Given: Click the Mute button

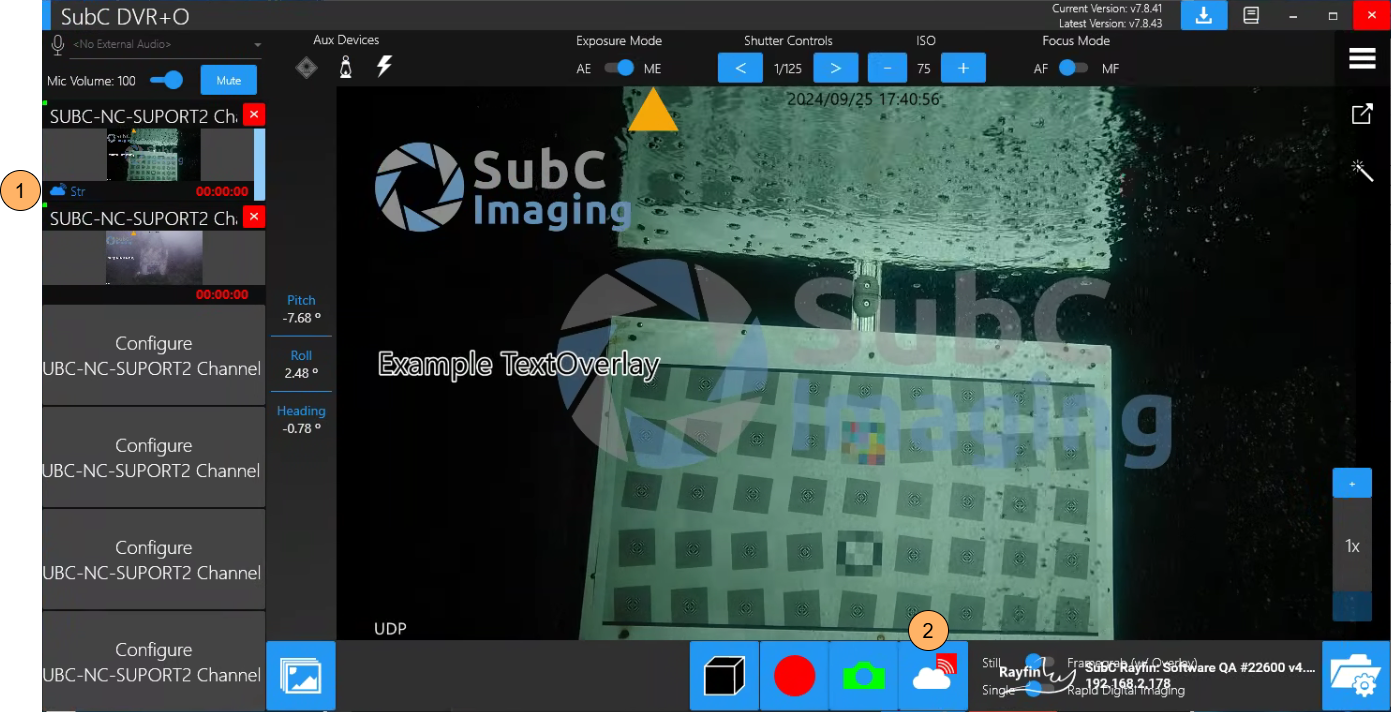Looking at the screenshot, I should (228, 80).
